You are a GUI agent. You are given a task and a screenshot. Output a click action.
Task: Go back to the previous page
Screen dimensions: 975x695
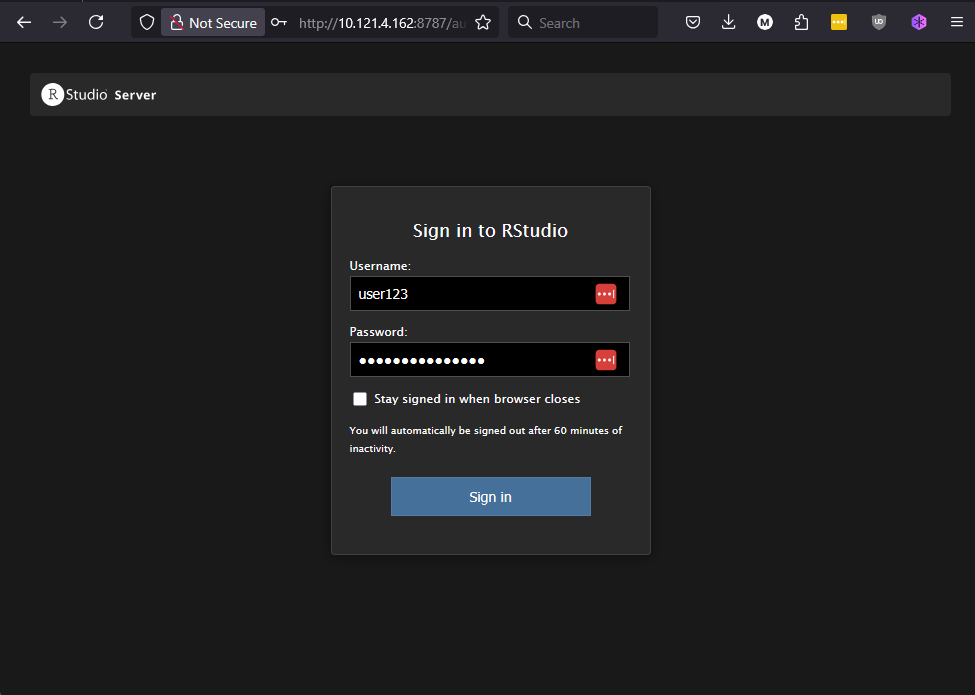[24, 23]
